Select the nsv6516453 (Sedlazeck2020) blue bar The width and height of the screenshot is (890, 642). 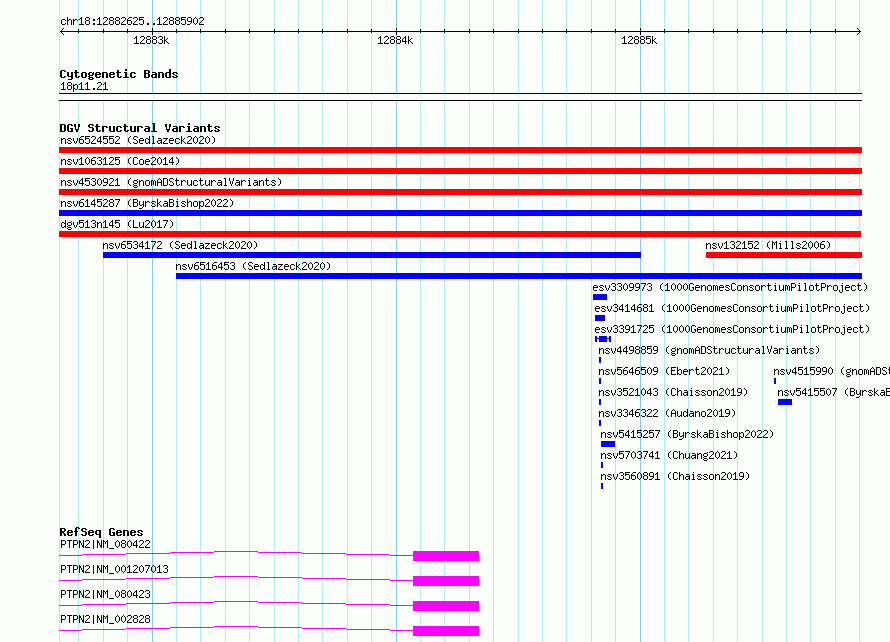(519, 276)
